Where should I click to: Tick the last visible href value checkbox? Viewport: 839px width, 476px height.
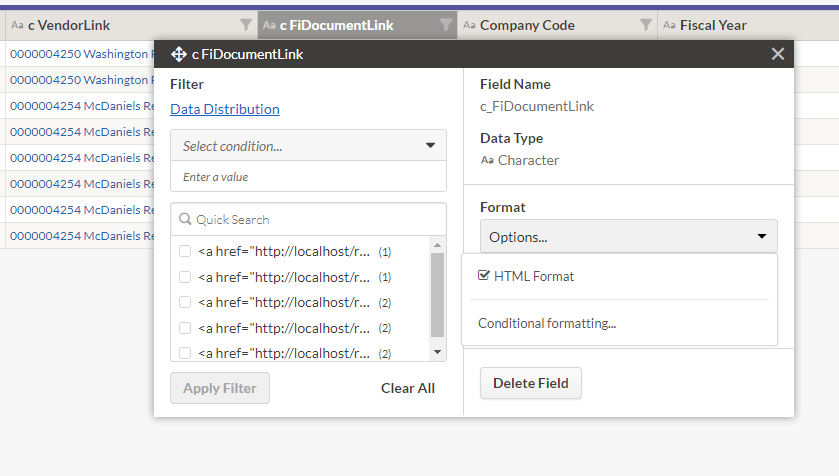click(x=185, y=353)
